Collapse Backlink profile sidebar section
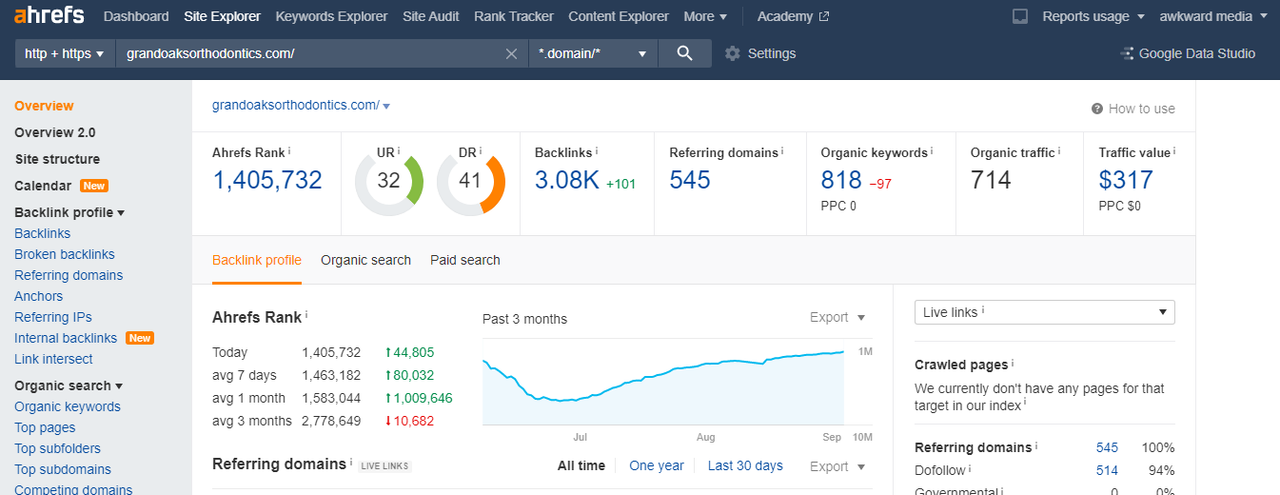 click(x=69, y=212)
